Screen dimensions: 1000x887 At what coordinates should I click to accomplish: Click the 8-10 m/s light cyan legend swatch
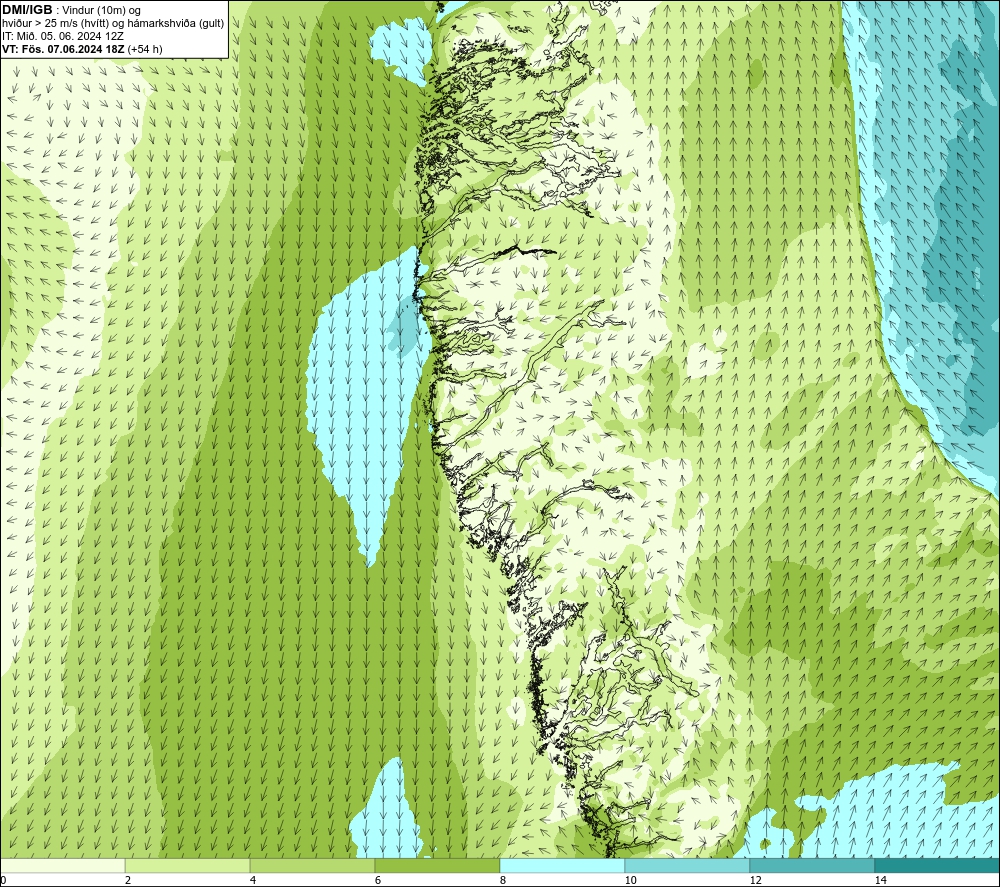pos(562,865)
